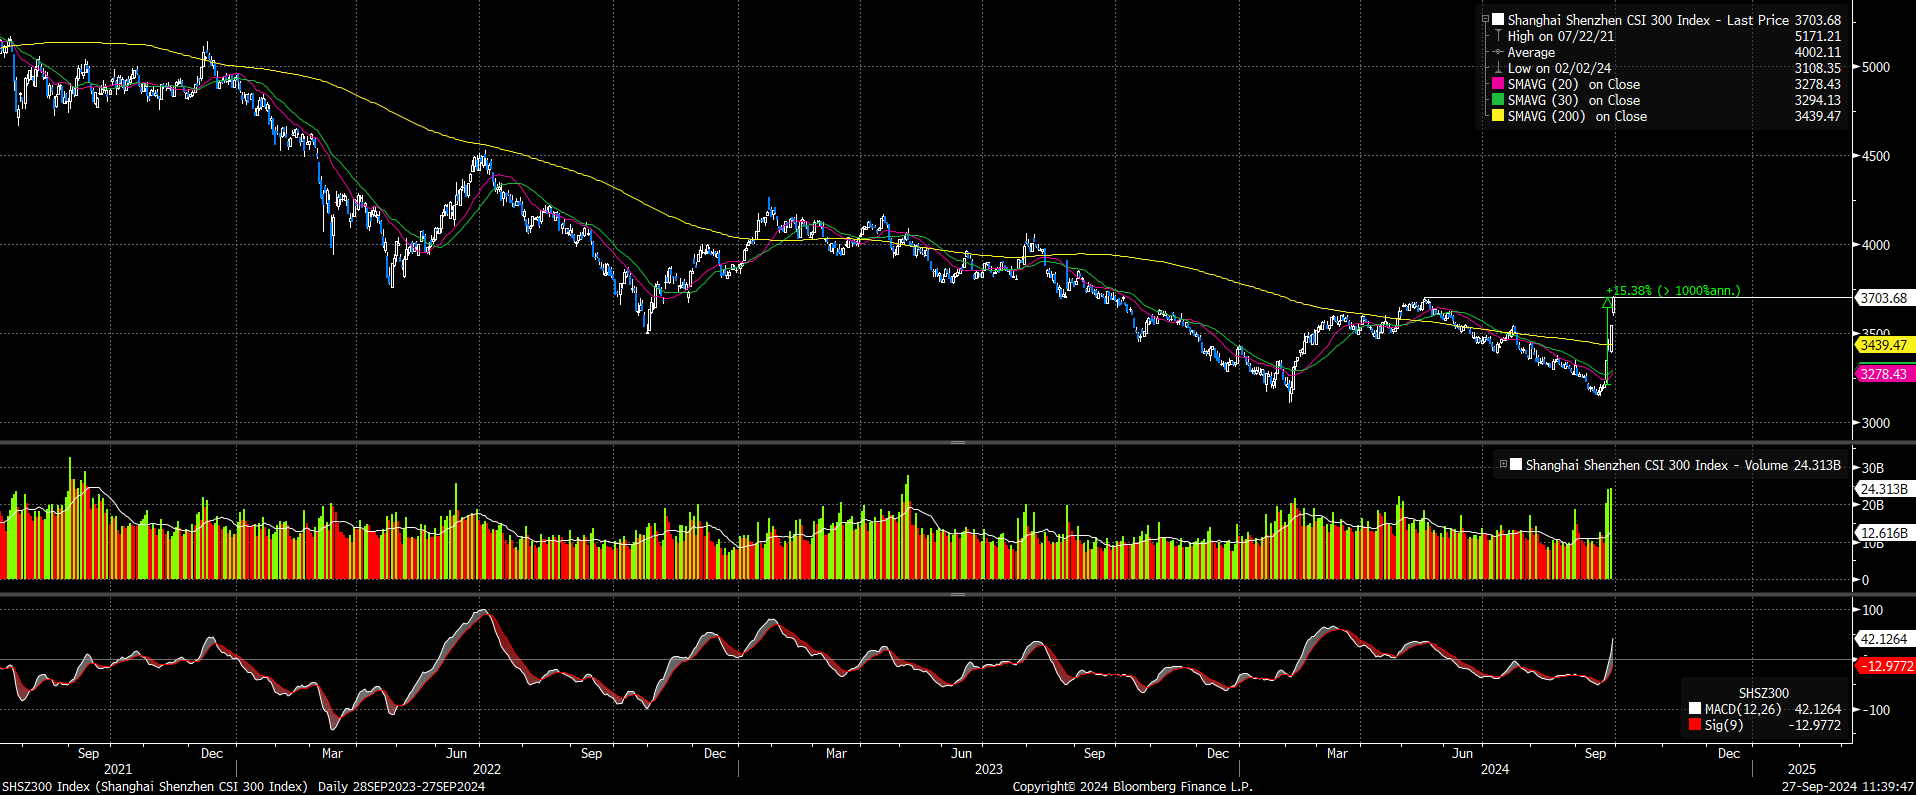Click the 4000 label on price axis
Viewport: 1916px width, 795px height.
pyautogui.click(x=1876, y=245)
